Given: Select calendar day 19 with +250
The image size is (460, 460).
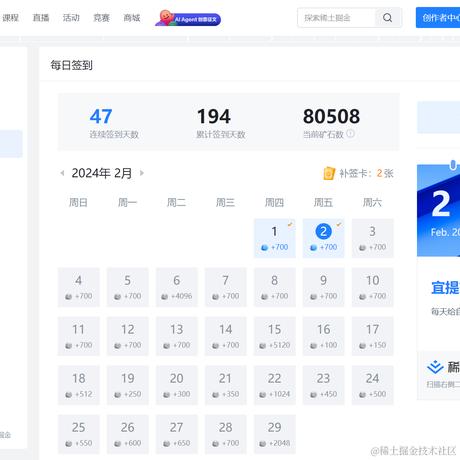Looking at the screenshot, I should [128, 385].
